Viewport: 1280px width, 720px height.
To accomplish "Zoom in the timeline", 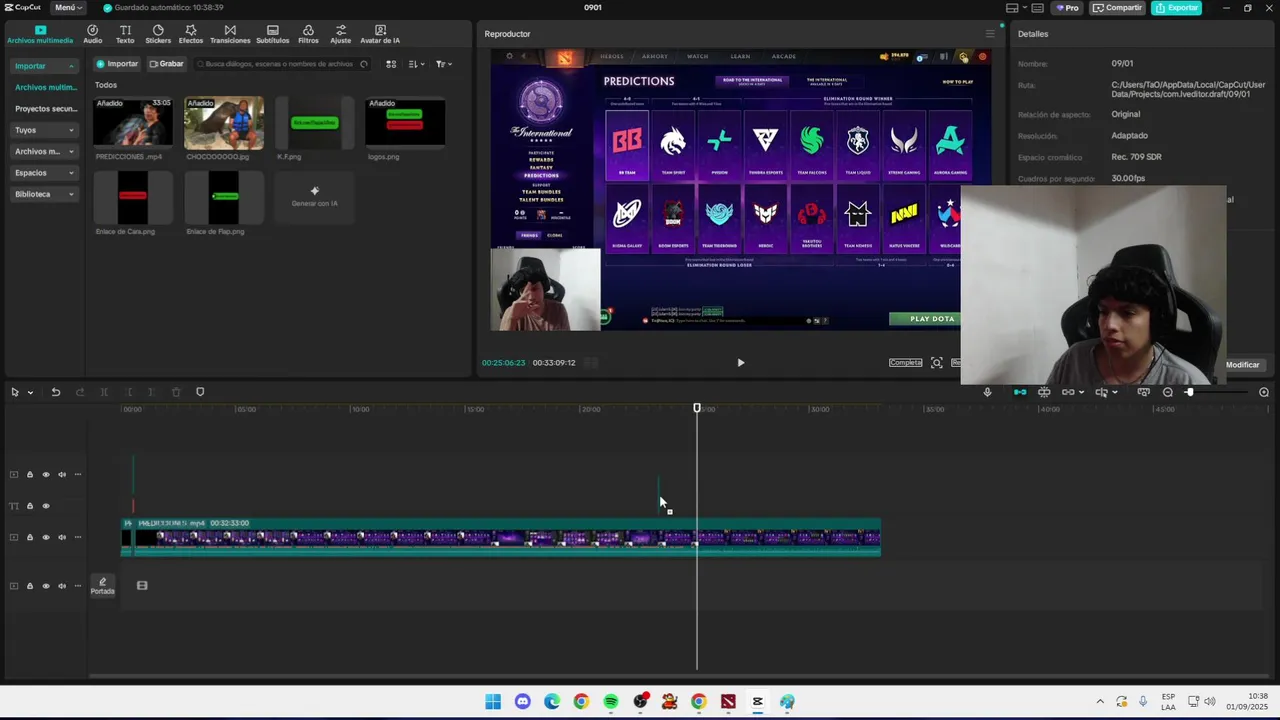I will pos(1264,392).
